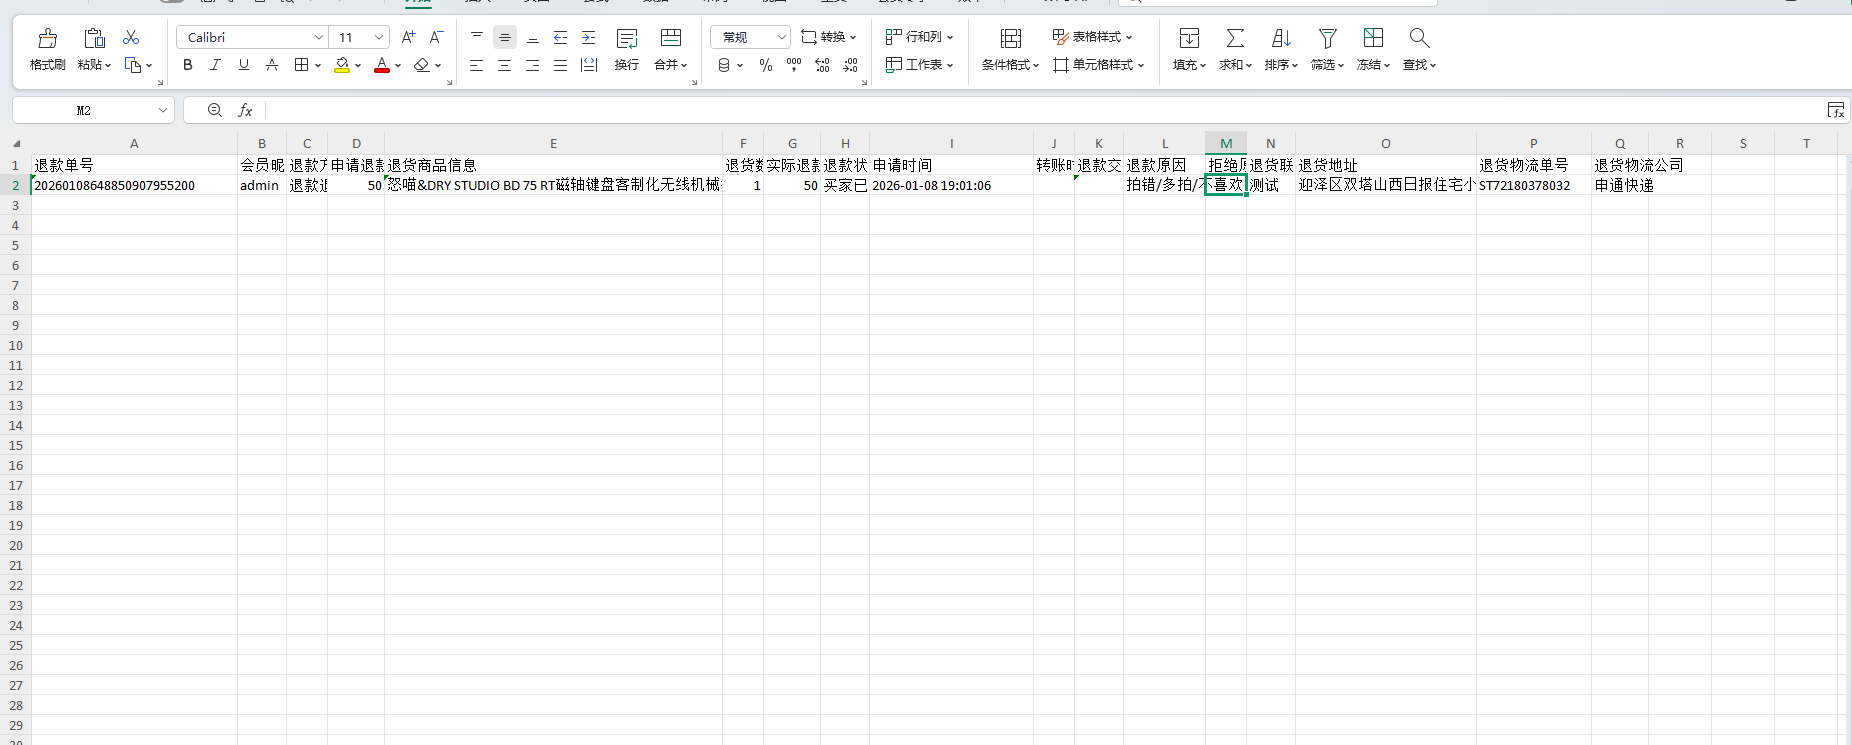The height and width of the screenshot is (745, 1852).
Task: Click the Format Painter (格式刷) icon
Action: click(x=47, y=39)
